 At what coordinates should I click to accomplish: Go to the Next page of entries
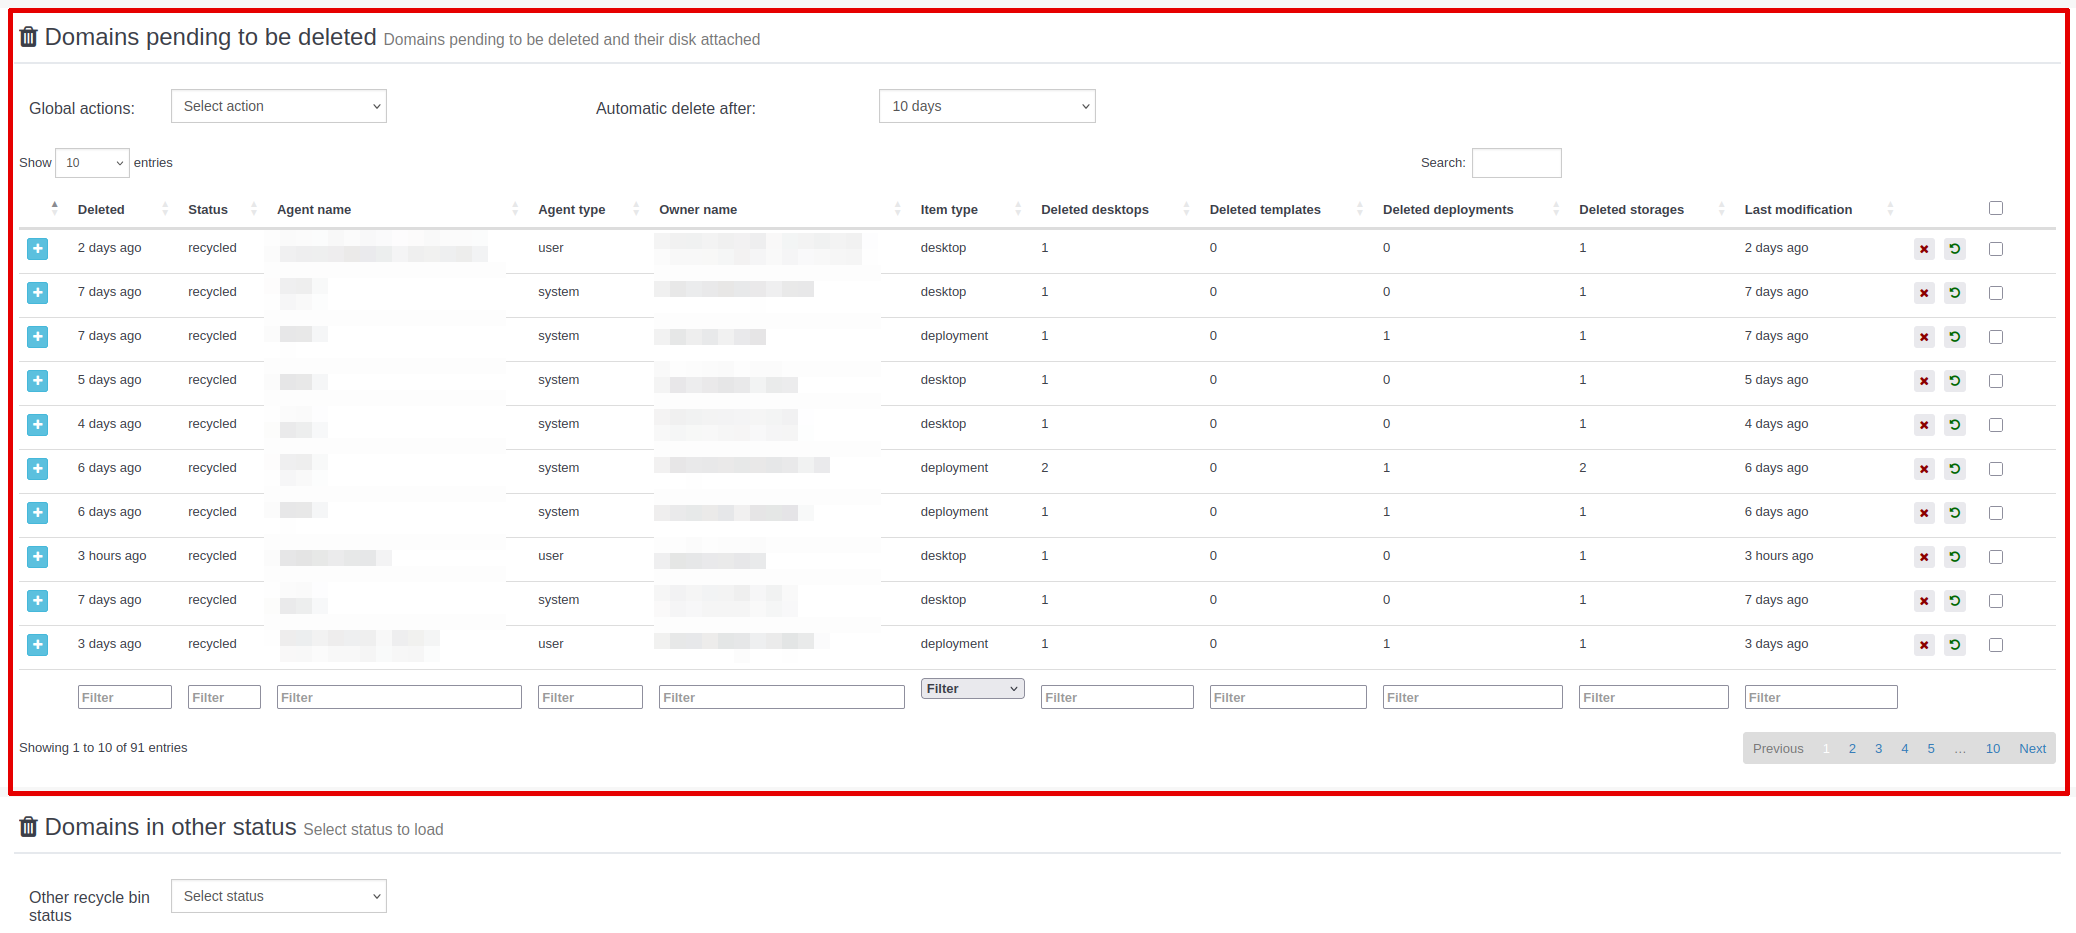[2032, 749]
